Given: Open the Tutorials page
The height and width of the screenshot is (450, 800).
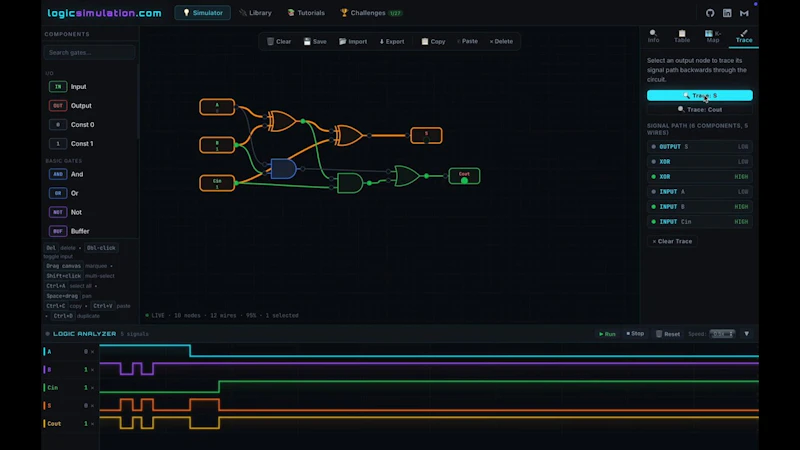Looking at the screenshot, I should [306, 13].
